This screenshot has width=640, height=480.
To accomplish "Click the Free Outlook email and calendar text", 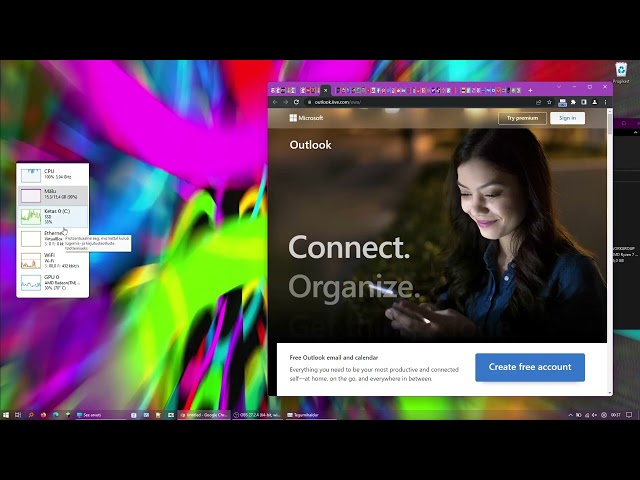I will click(x=333, y=358).
